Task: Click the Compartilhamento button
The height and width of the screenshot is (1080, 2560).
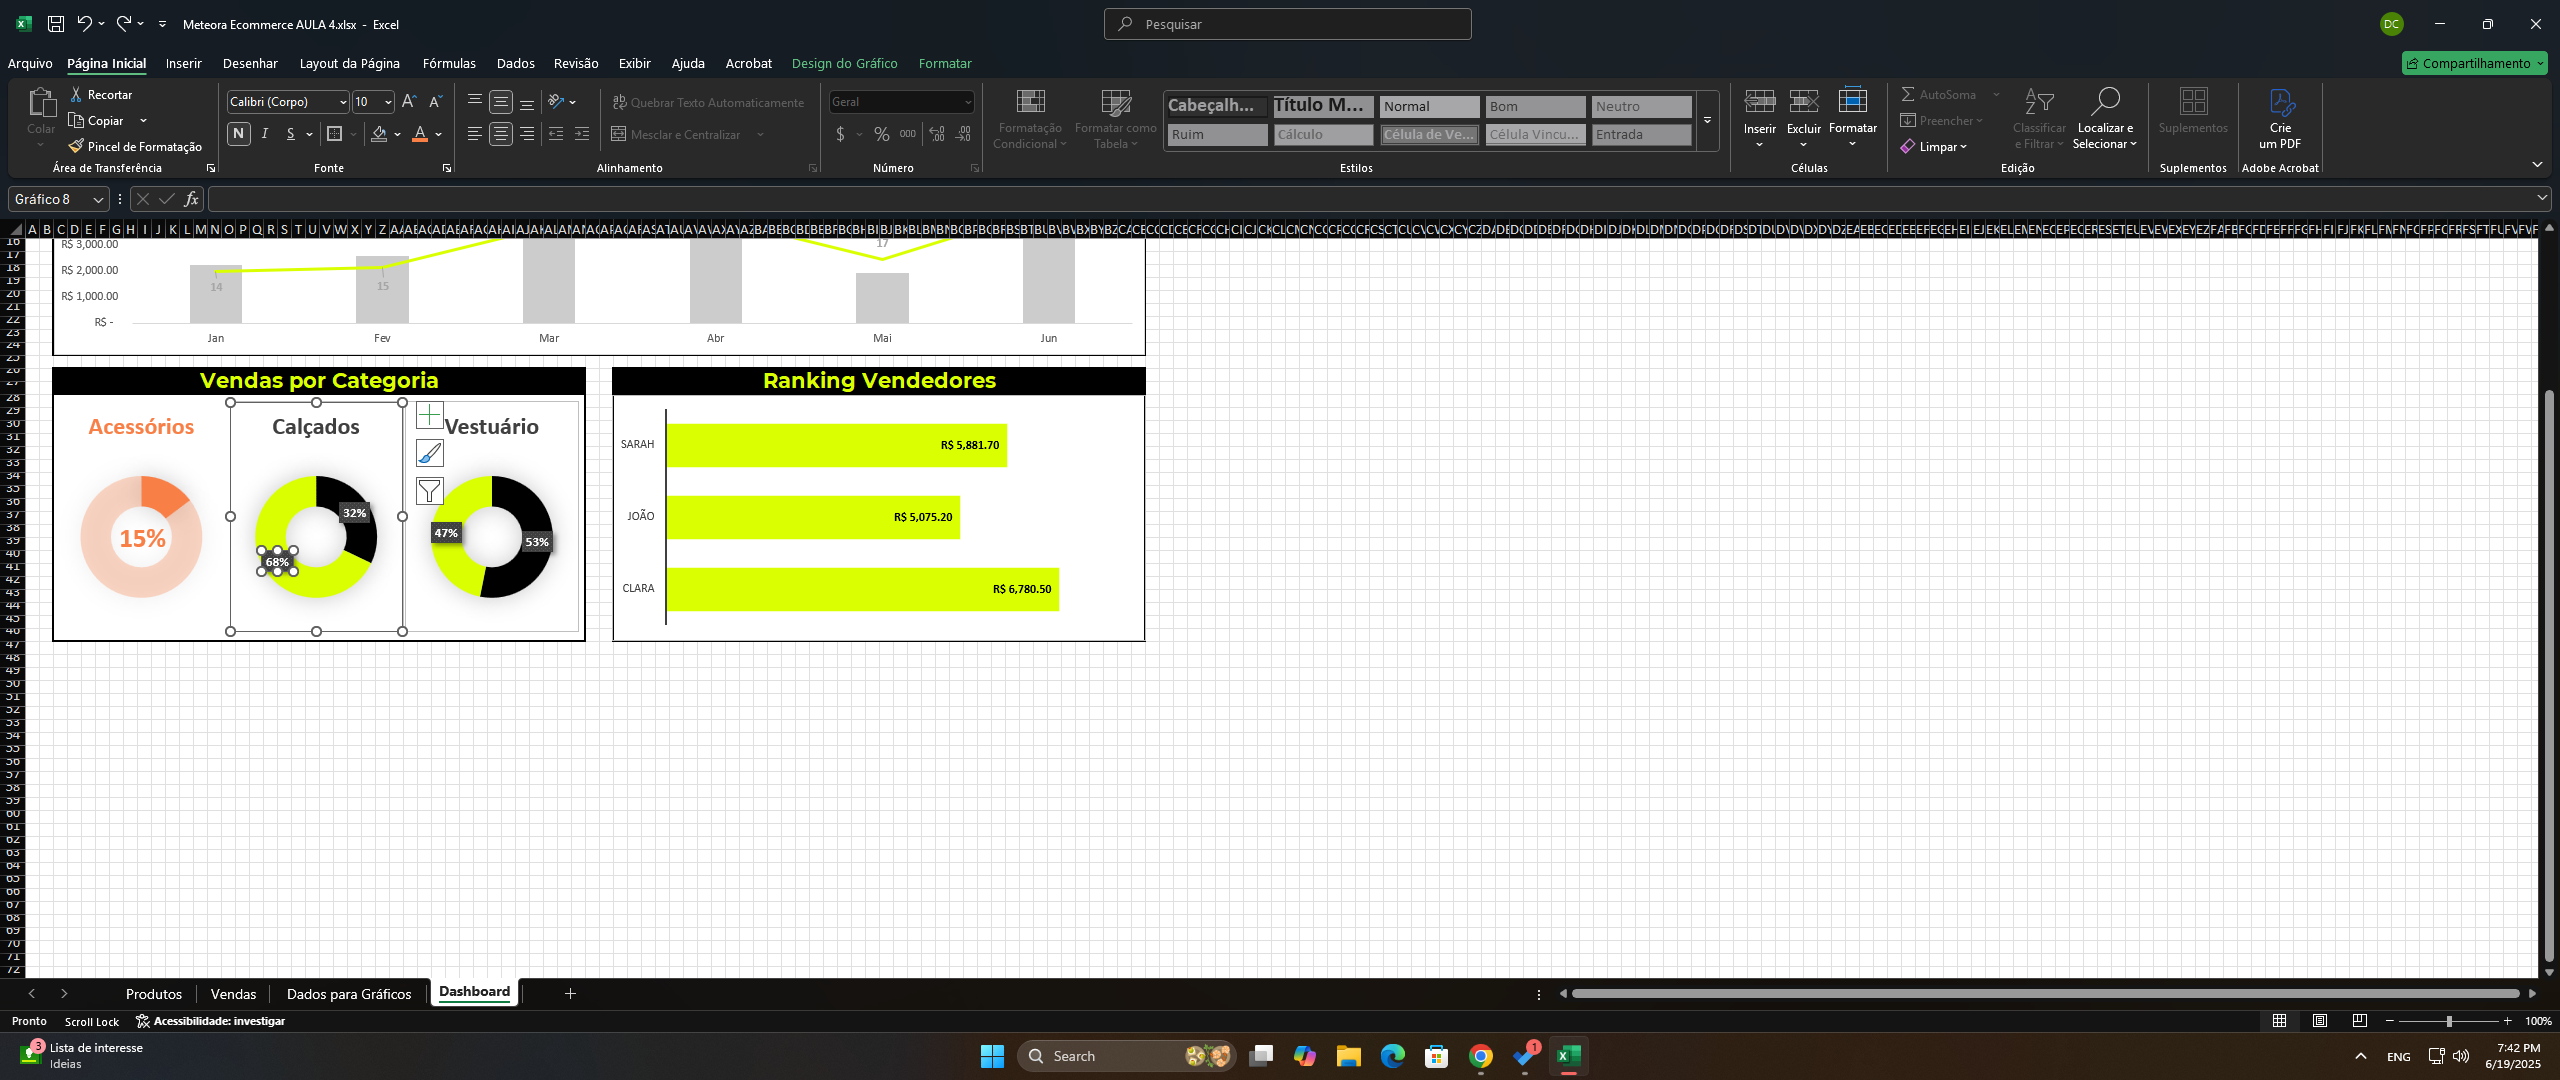Action: click(x=2474, y=63)
